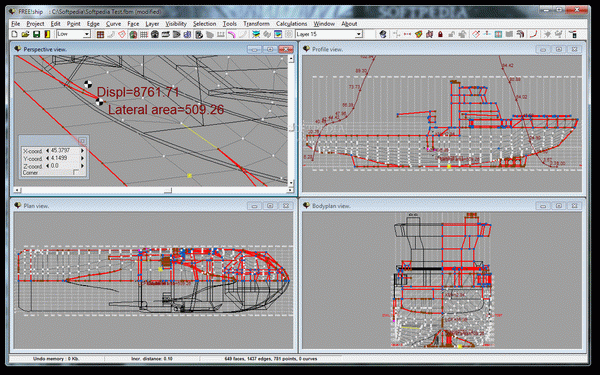Save the model with the green floppy icon
The image size is (600, 375).
(36, 34)
